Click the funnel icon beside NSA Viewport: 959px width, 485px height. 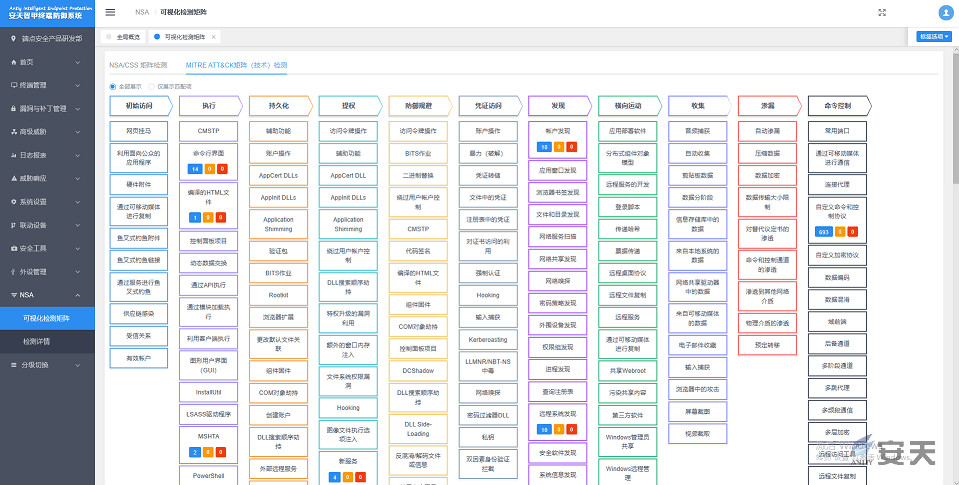click(13, 295)
